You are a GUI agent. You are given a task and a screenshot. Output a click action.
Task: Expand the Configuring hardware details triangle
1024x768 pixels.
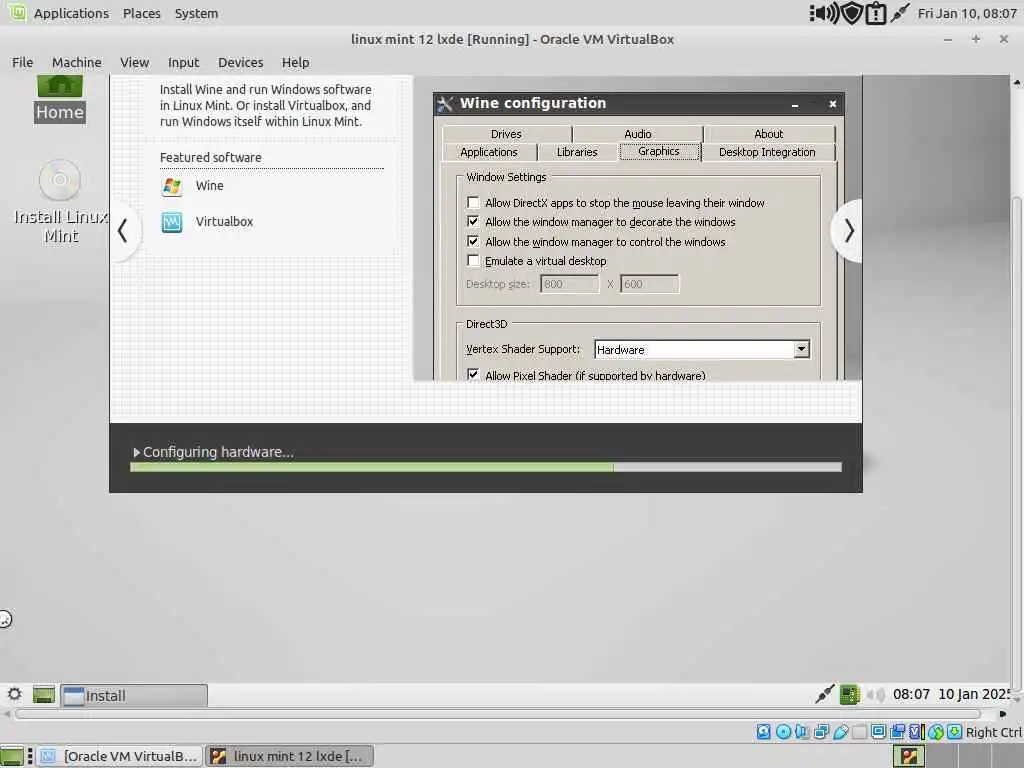click(x=136, y=452)
